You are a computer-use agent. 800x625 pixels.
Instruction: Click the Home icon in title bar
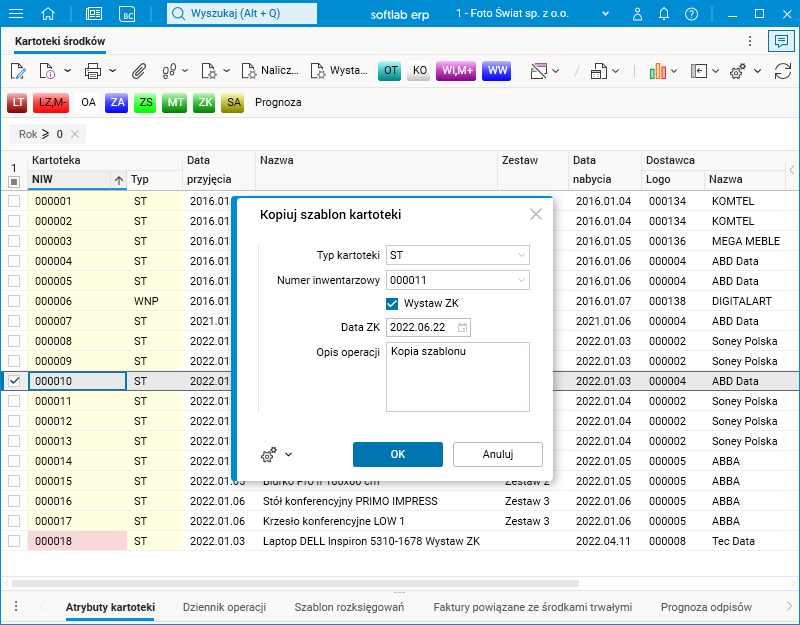click(48, 14)
